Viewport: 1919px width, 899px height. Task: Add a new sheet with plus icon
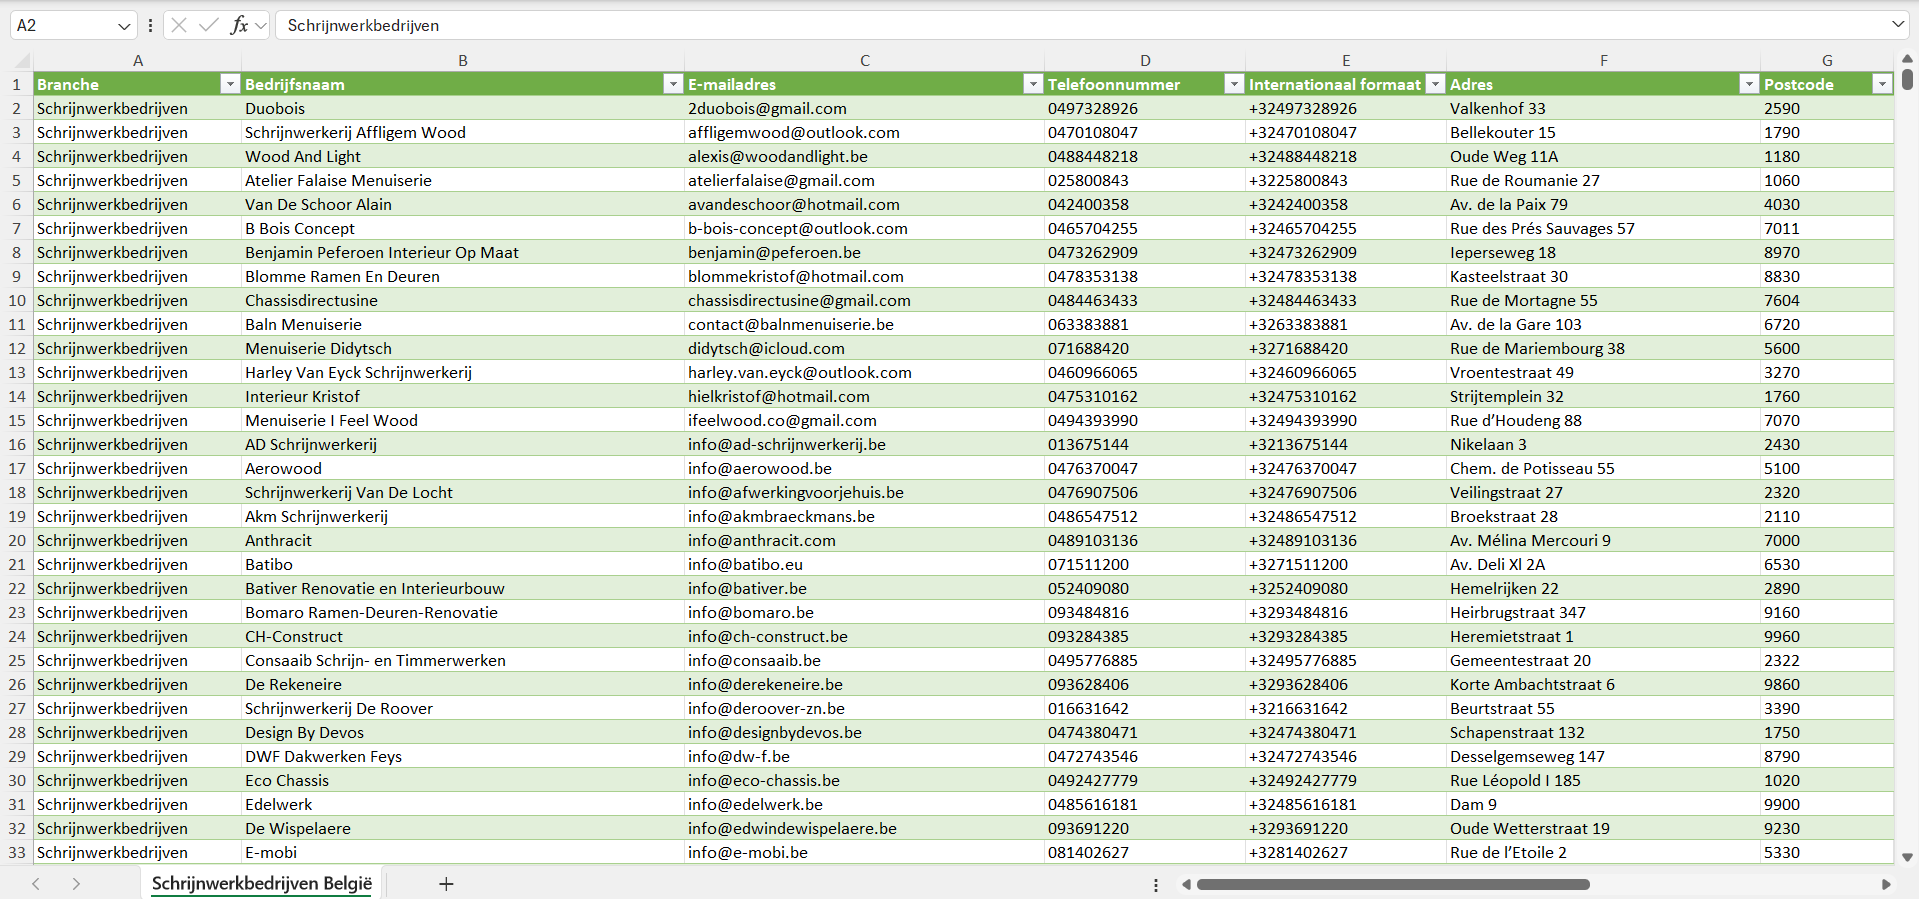(x=446, y=884)
